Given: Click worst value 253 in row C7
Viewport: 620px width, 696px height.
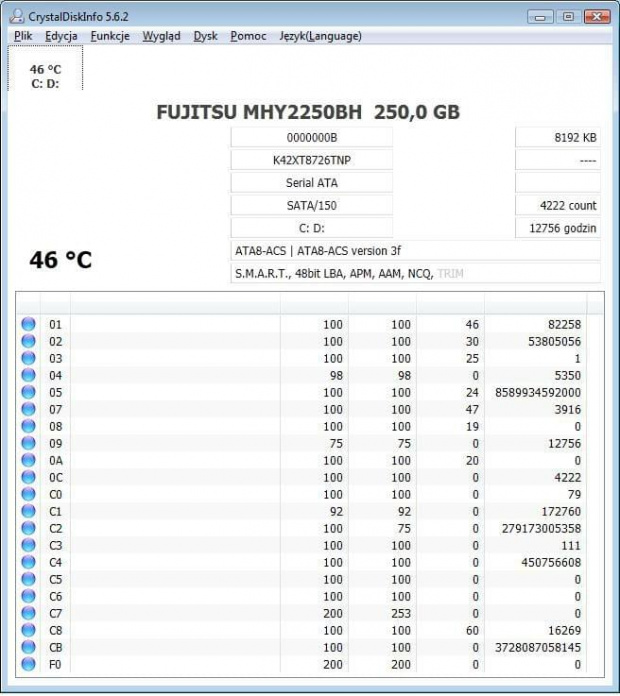Looking at the screenshot, I should pyautogui.click(x=401, y=613).
